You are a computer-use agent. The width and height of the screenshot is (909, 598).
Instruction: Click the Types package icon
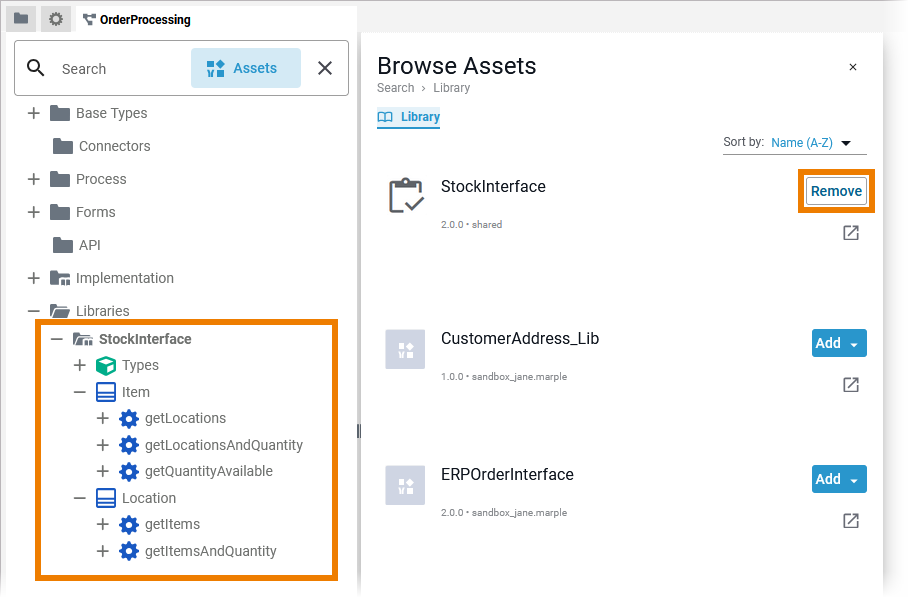[106, 365]
